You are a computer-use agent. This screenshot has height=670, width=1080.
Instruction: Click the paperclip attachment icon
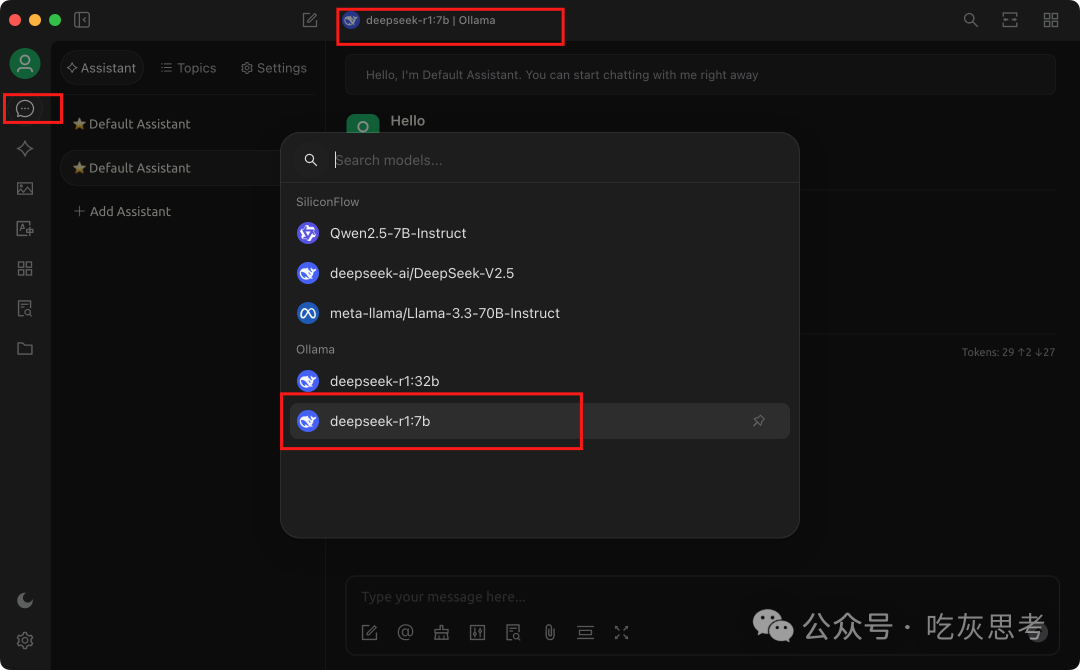[550, 632]
